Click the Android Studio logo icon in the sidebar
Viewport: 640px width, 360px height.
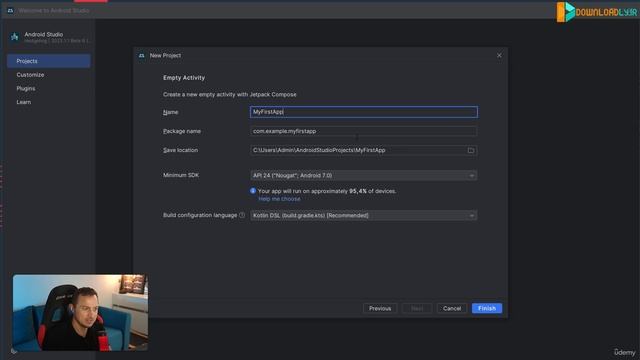[x=15, y=37]
